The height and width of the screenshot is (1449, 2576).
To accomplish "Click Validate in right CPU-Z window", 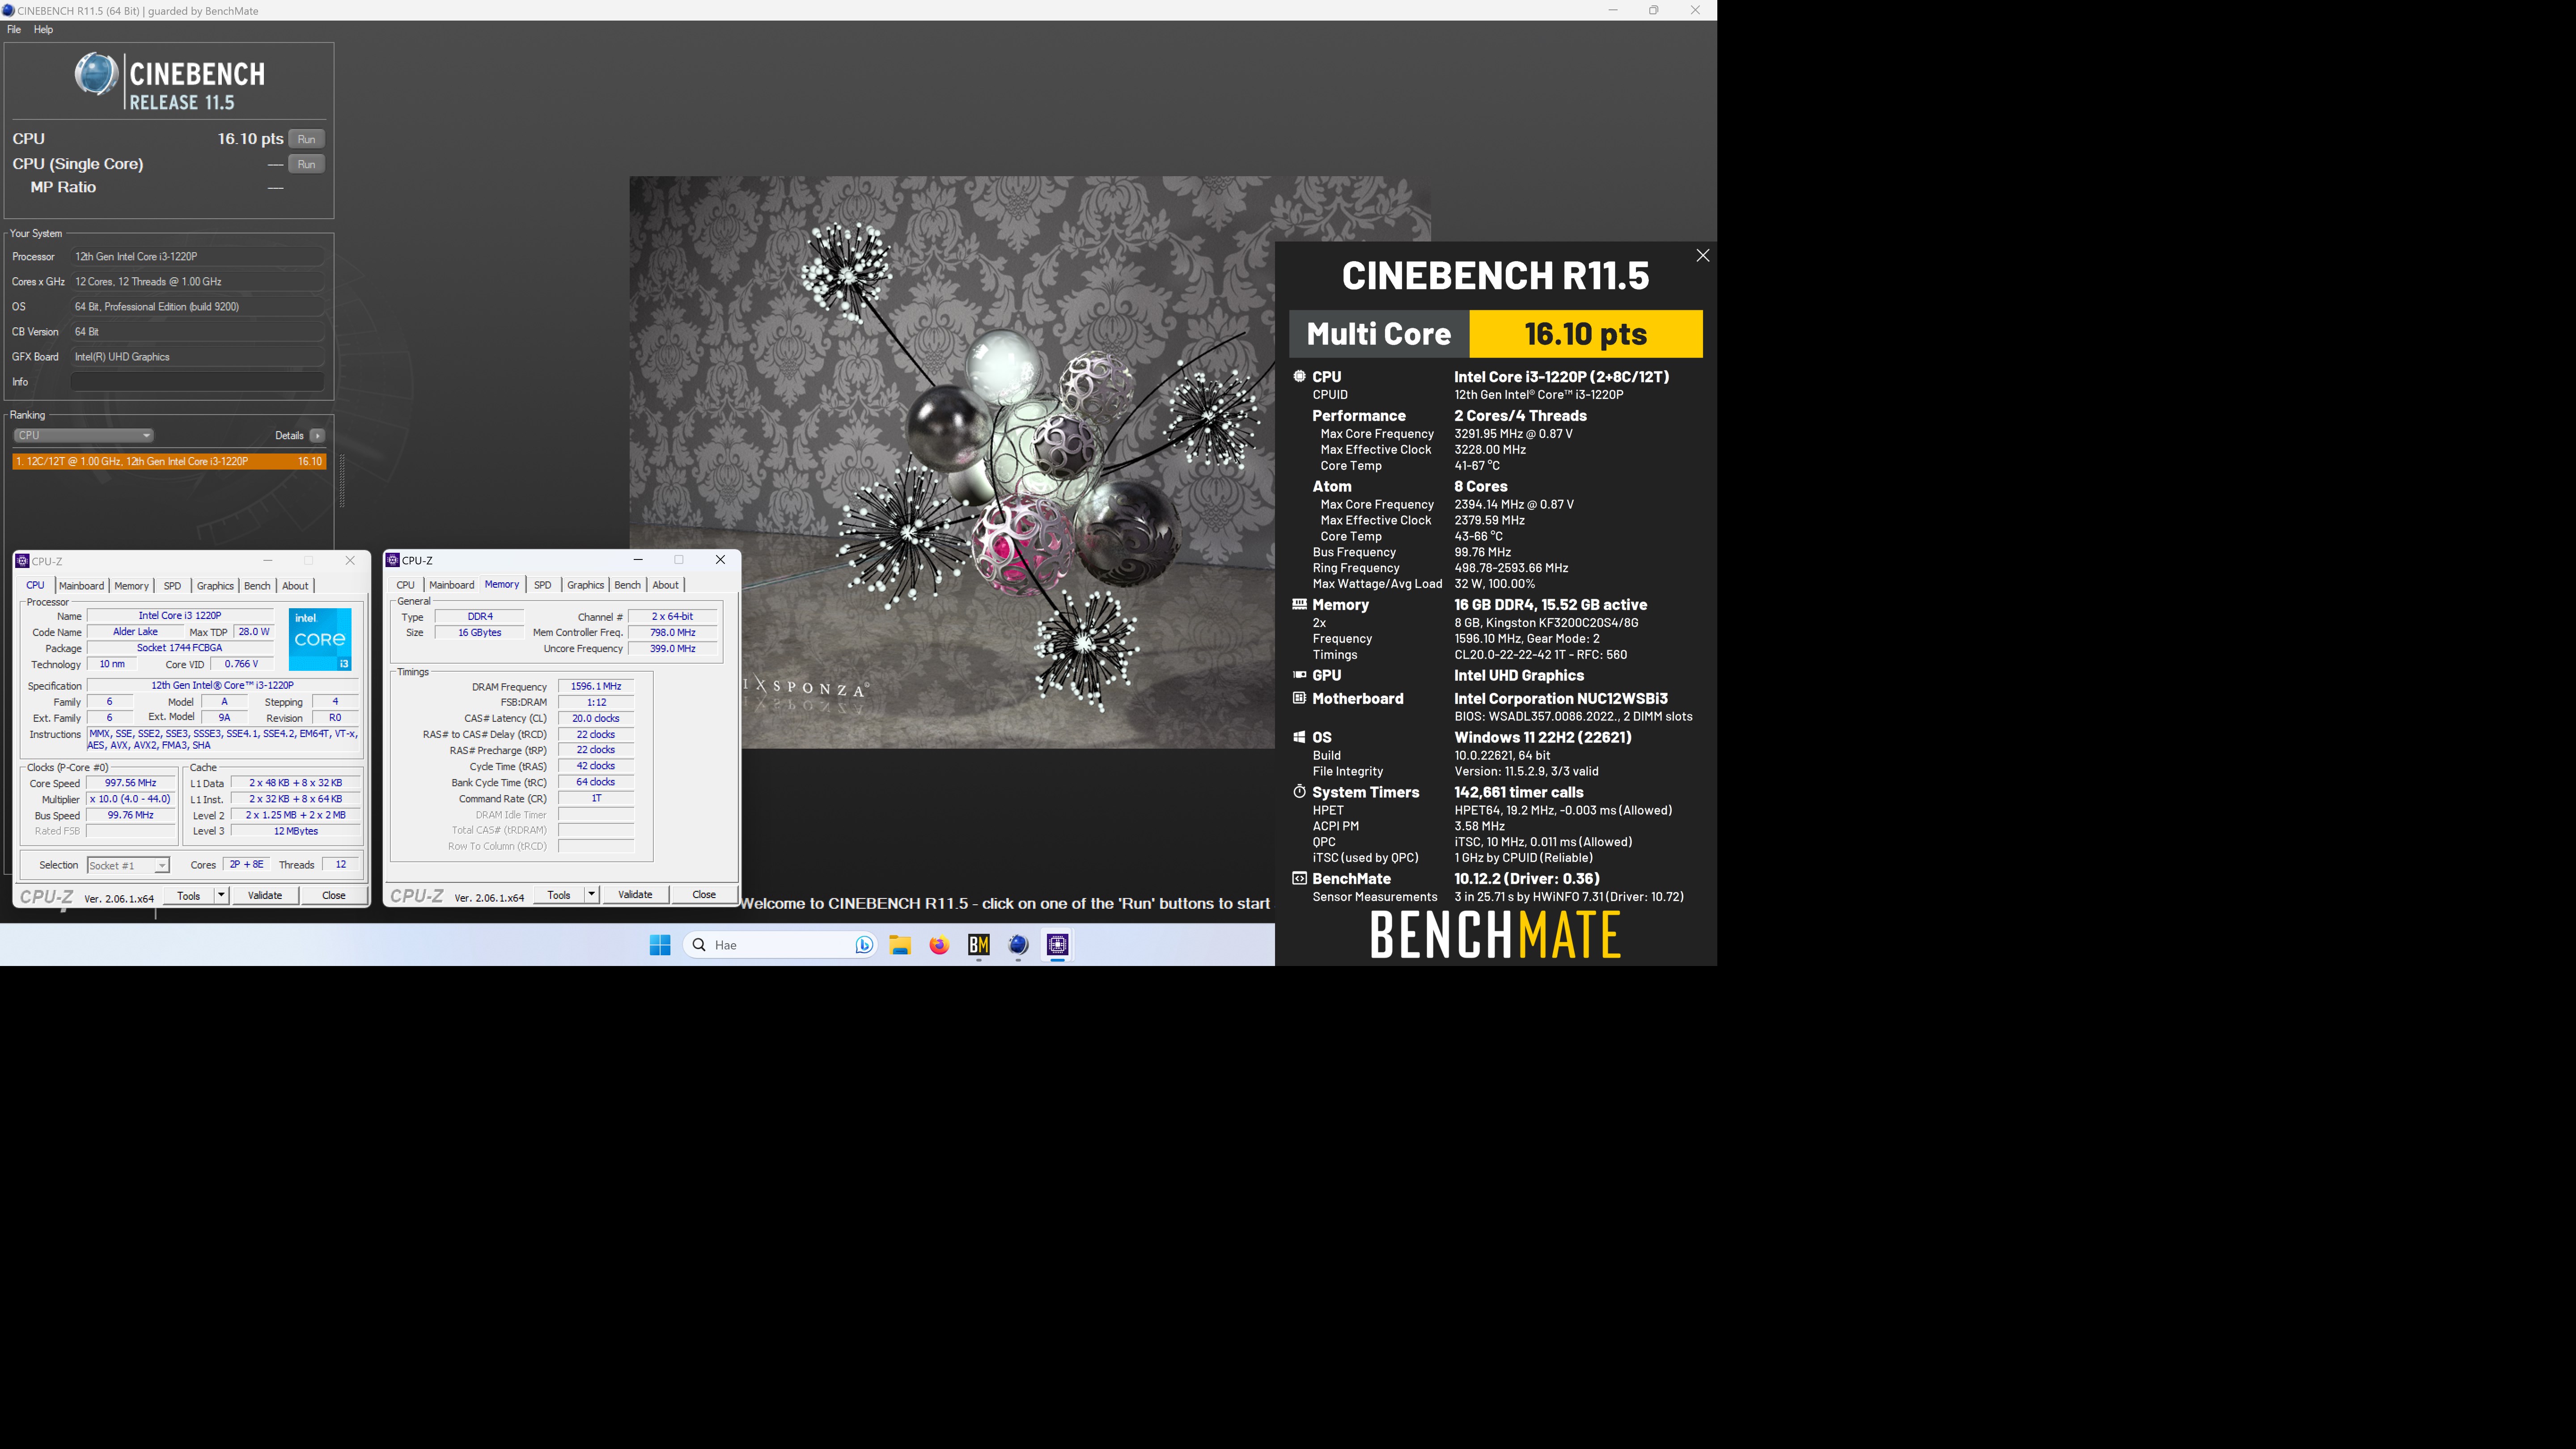I will click(x=635, y=895).
